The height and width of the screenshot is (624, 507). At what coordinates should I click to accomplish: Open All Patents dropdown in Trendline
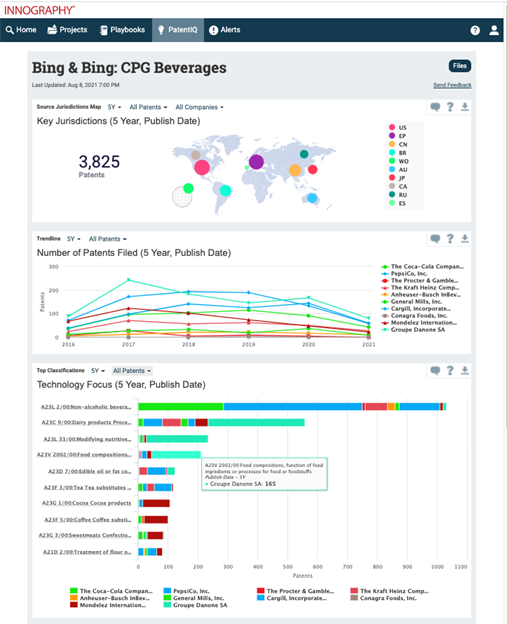(107, 239)
